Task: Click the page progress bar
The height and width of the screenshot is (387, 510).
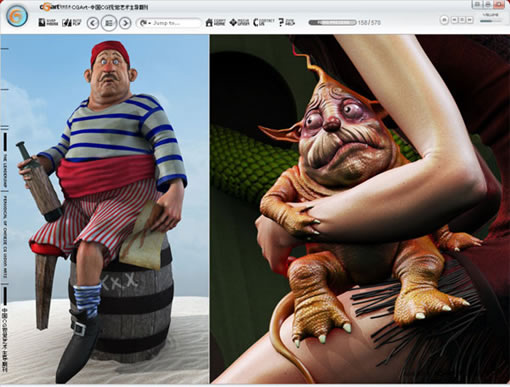Action: click(x=332, y=23)
